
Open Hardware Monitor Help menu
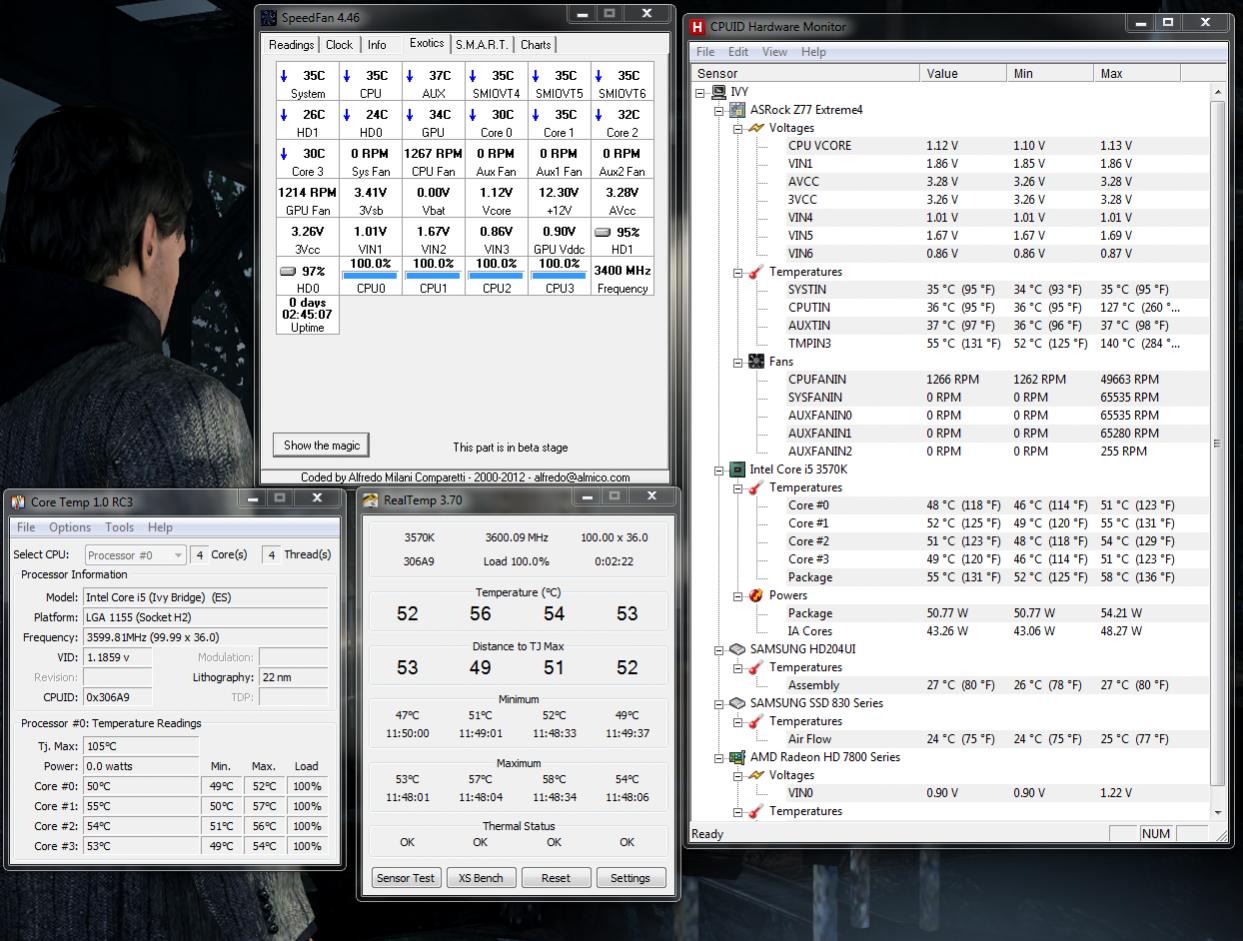click(x=813, y=52)
